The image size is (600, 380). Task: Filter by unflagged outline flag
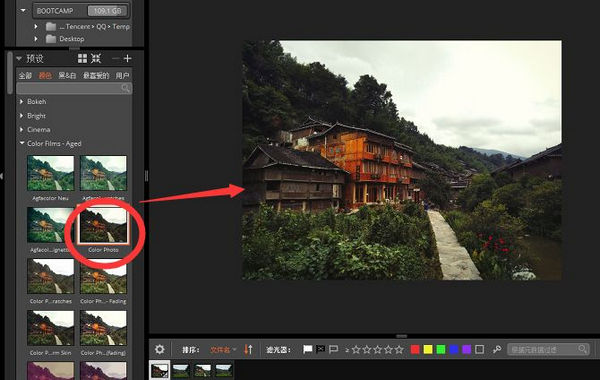[333, 349]
